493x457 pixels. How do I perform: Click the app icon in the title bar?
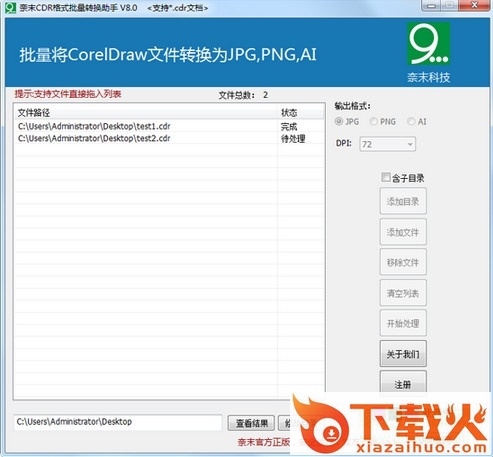tap(11, 7)
